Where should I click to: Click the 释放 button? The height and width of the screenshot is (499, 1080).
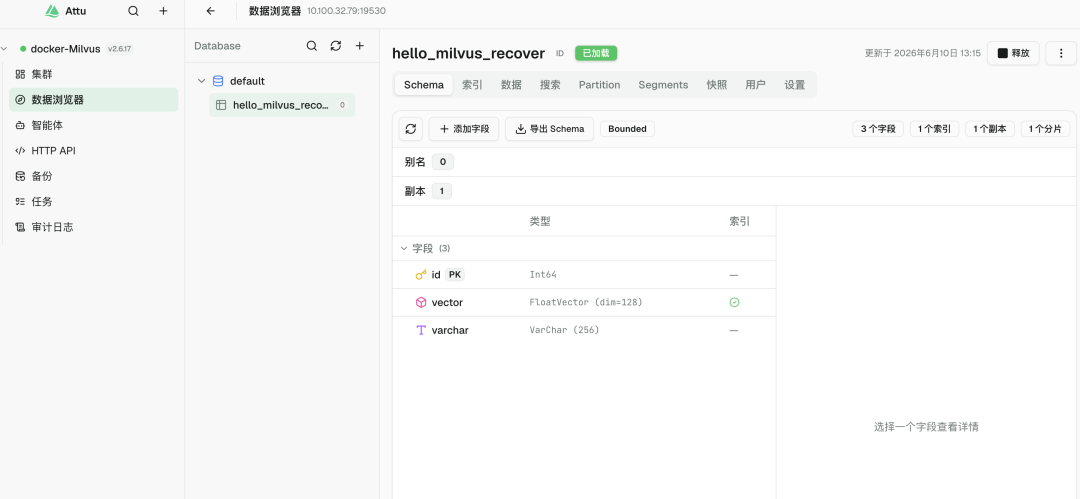[1013, 53]
